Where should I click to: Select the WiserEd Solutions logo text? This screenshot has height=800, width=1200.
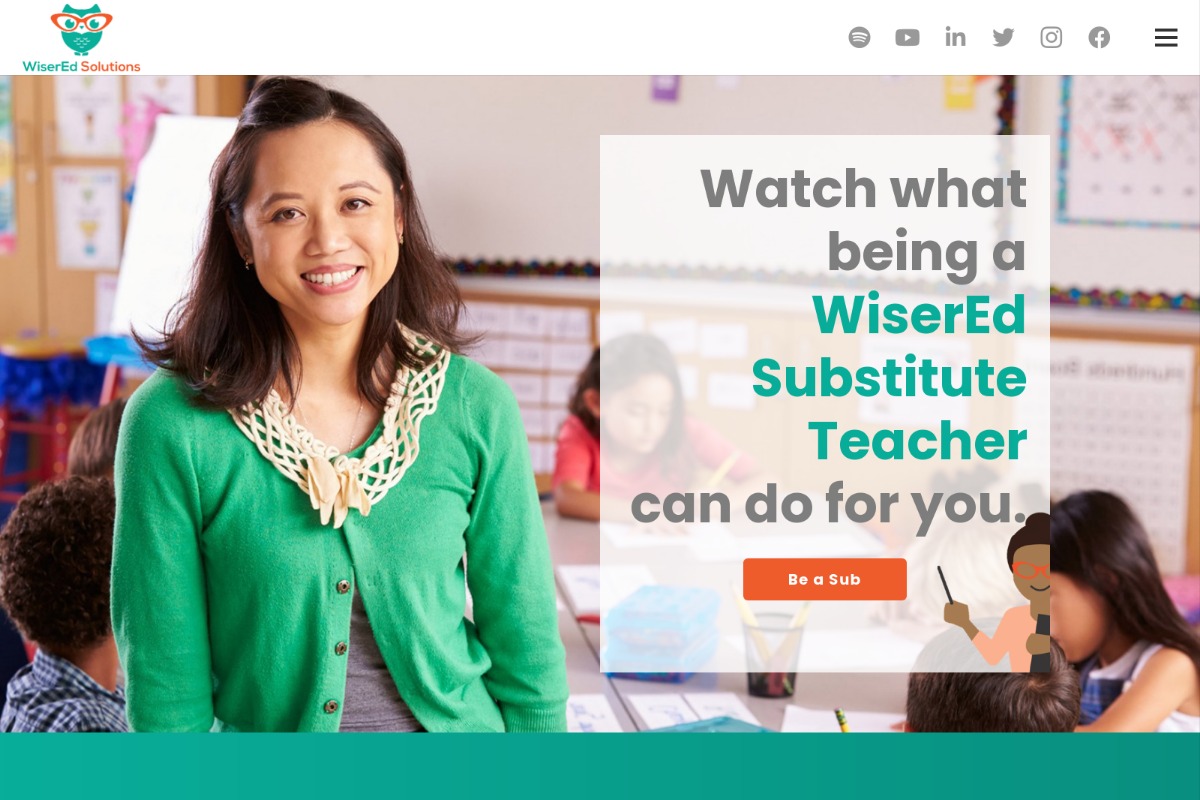[x=81, y=67]
